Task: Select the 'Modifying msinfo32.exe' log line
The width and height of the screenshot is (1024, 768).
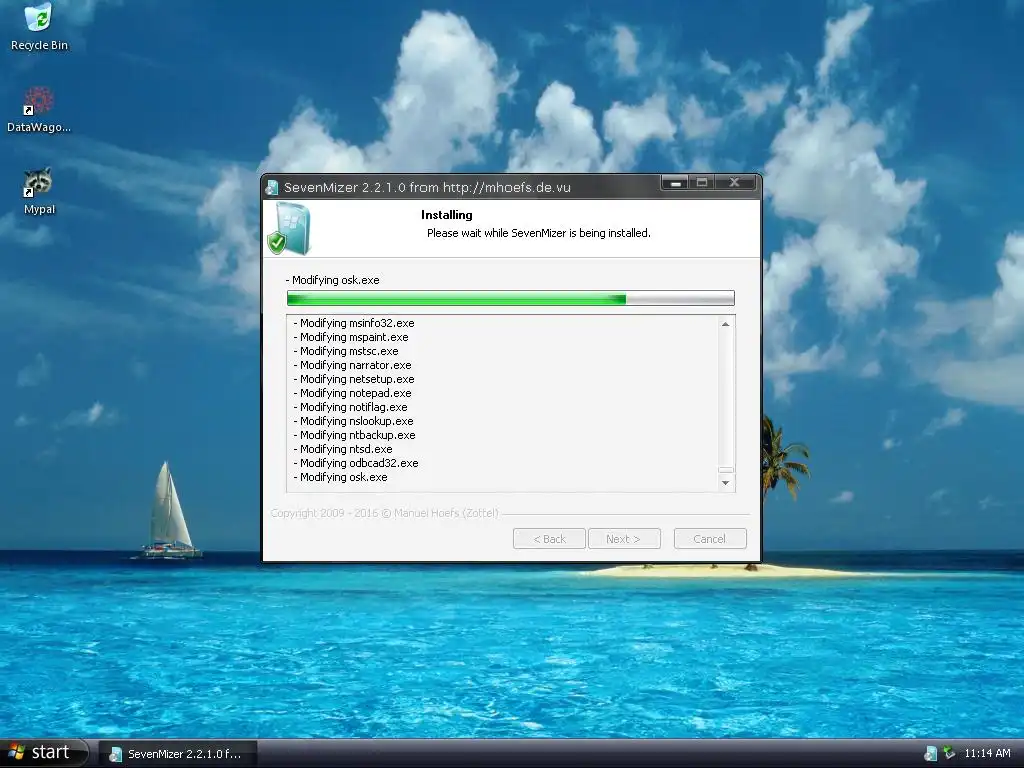Action: point(354,323)
